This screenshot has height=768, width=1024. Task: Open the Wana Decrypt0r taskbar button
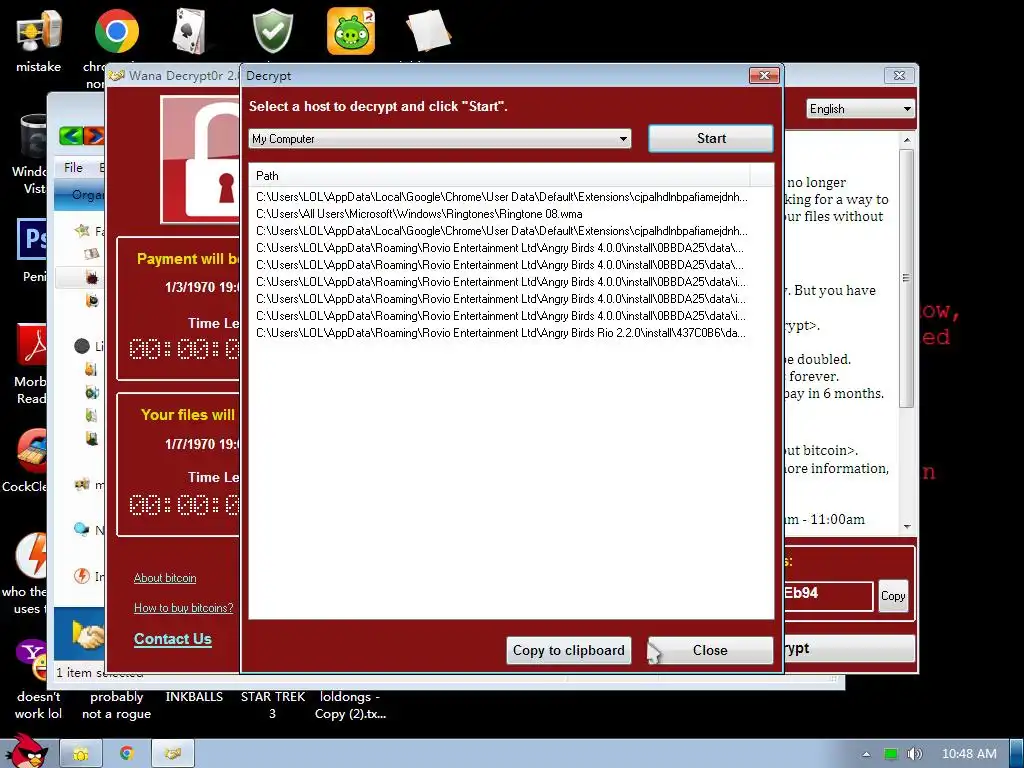pos(172,754)
